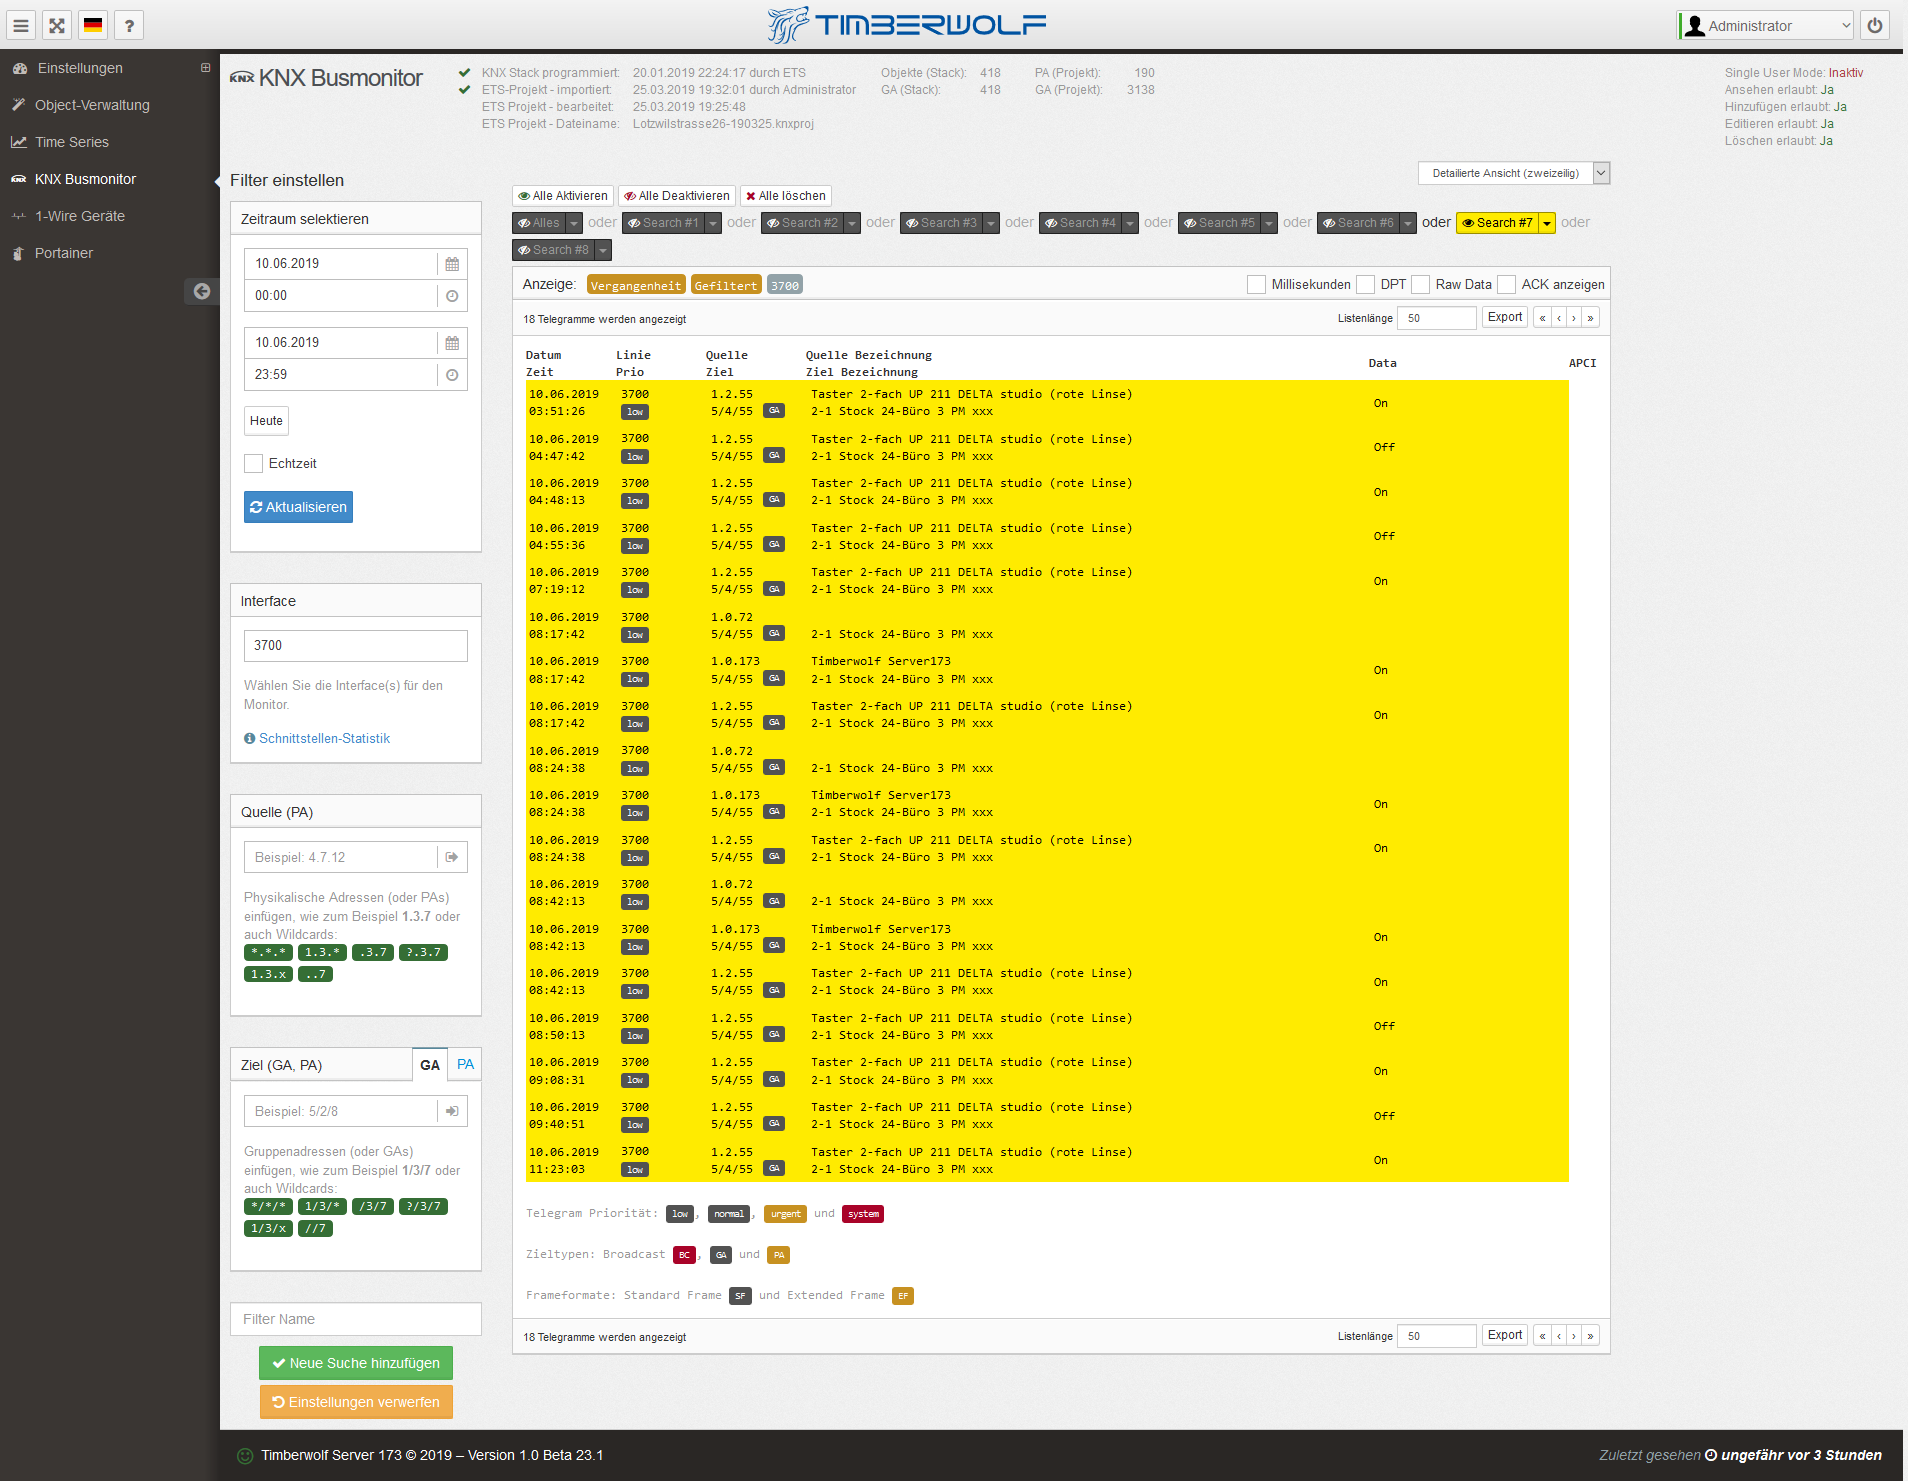Open Einstellungen in sidebar
The width and height of the screenshot is (1908, 1481).
tap(80, 68)
